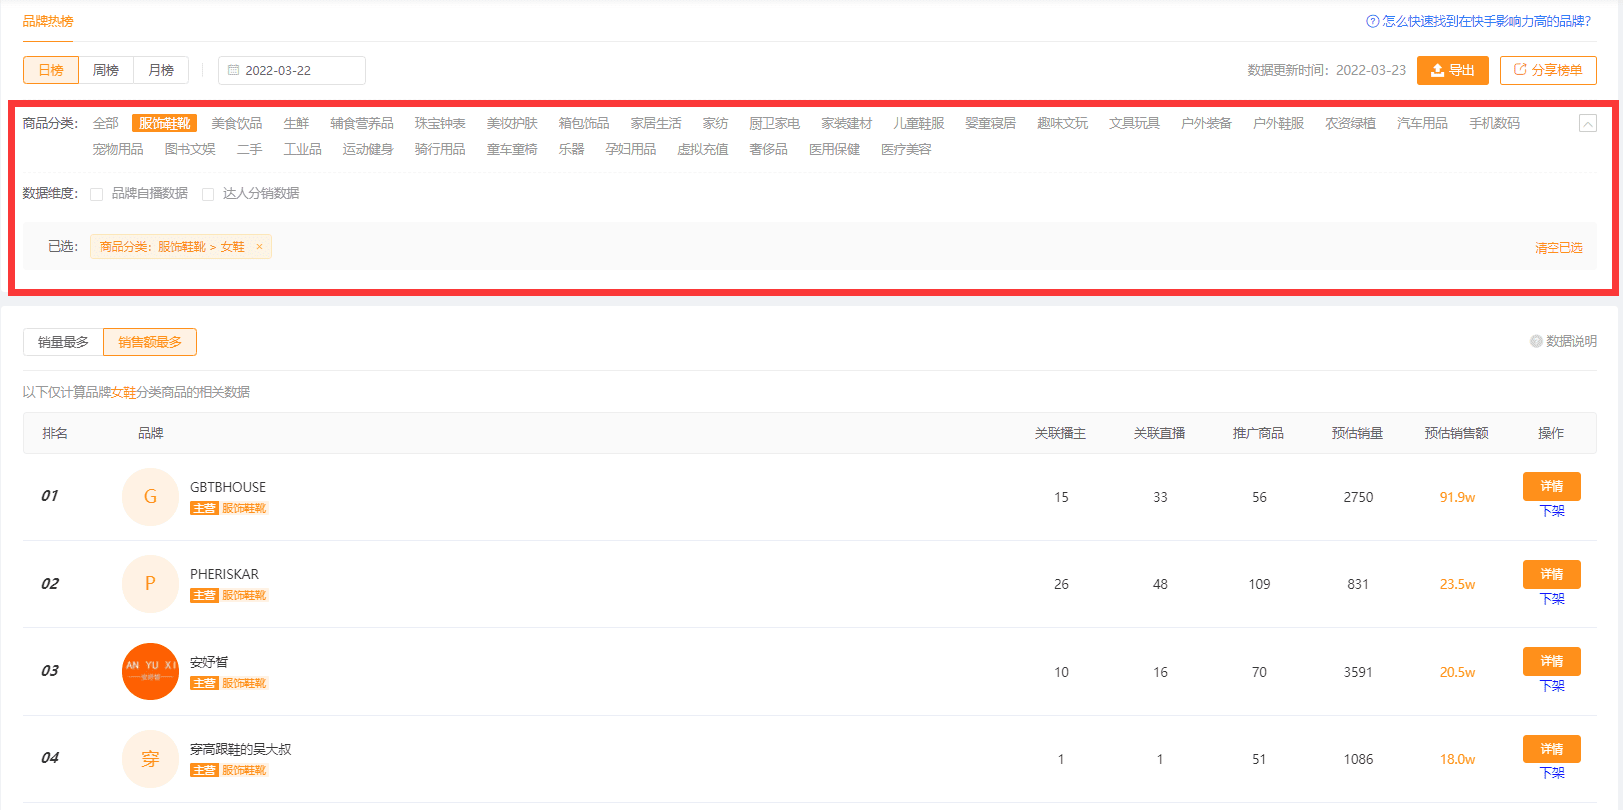View 详情 for 穿高跟鞋的吴大叔
Viewport: 1623px width, 810px height.
[x=1552, y=749]
